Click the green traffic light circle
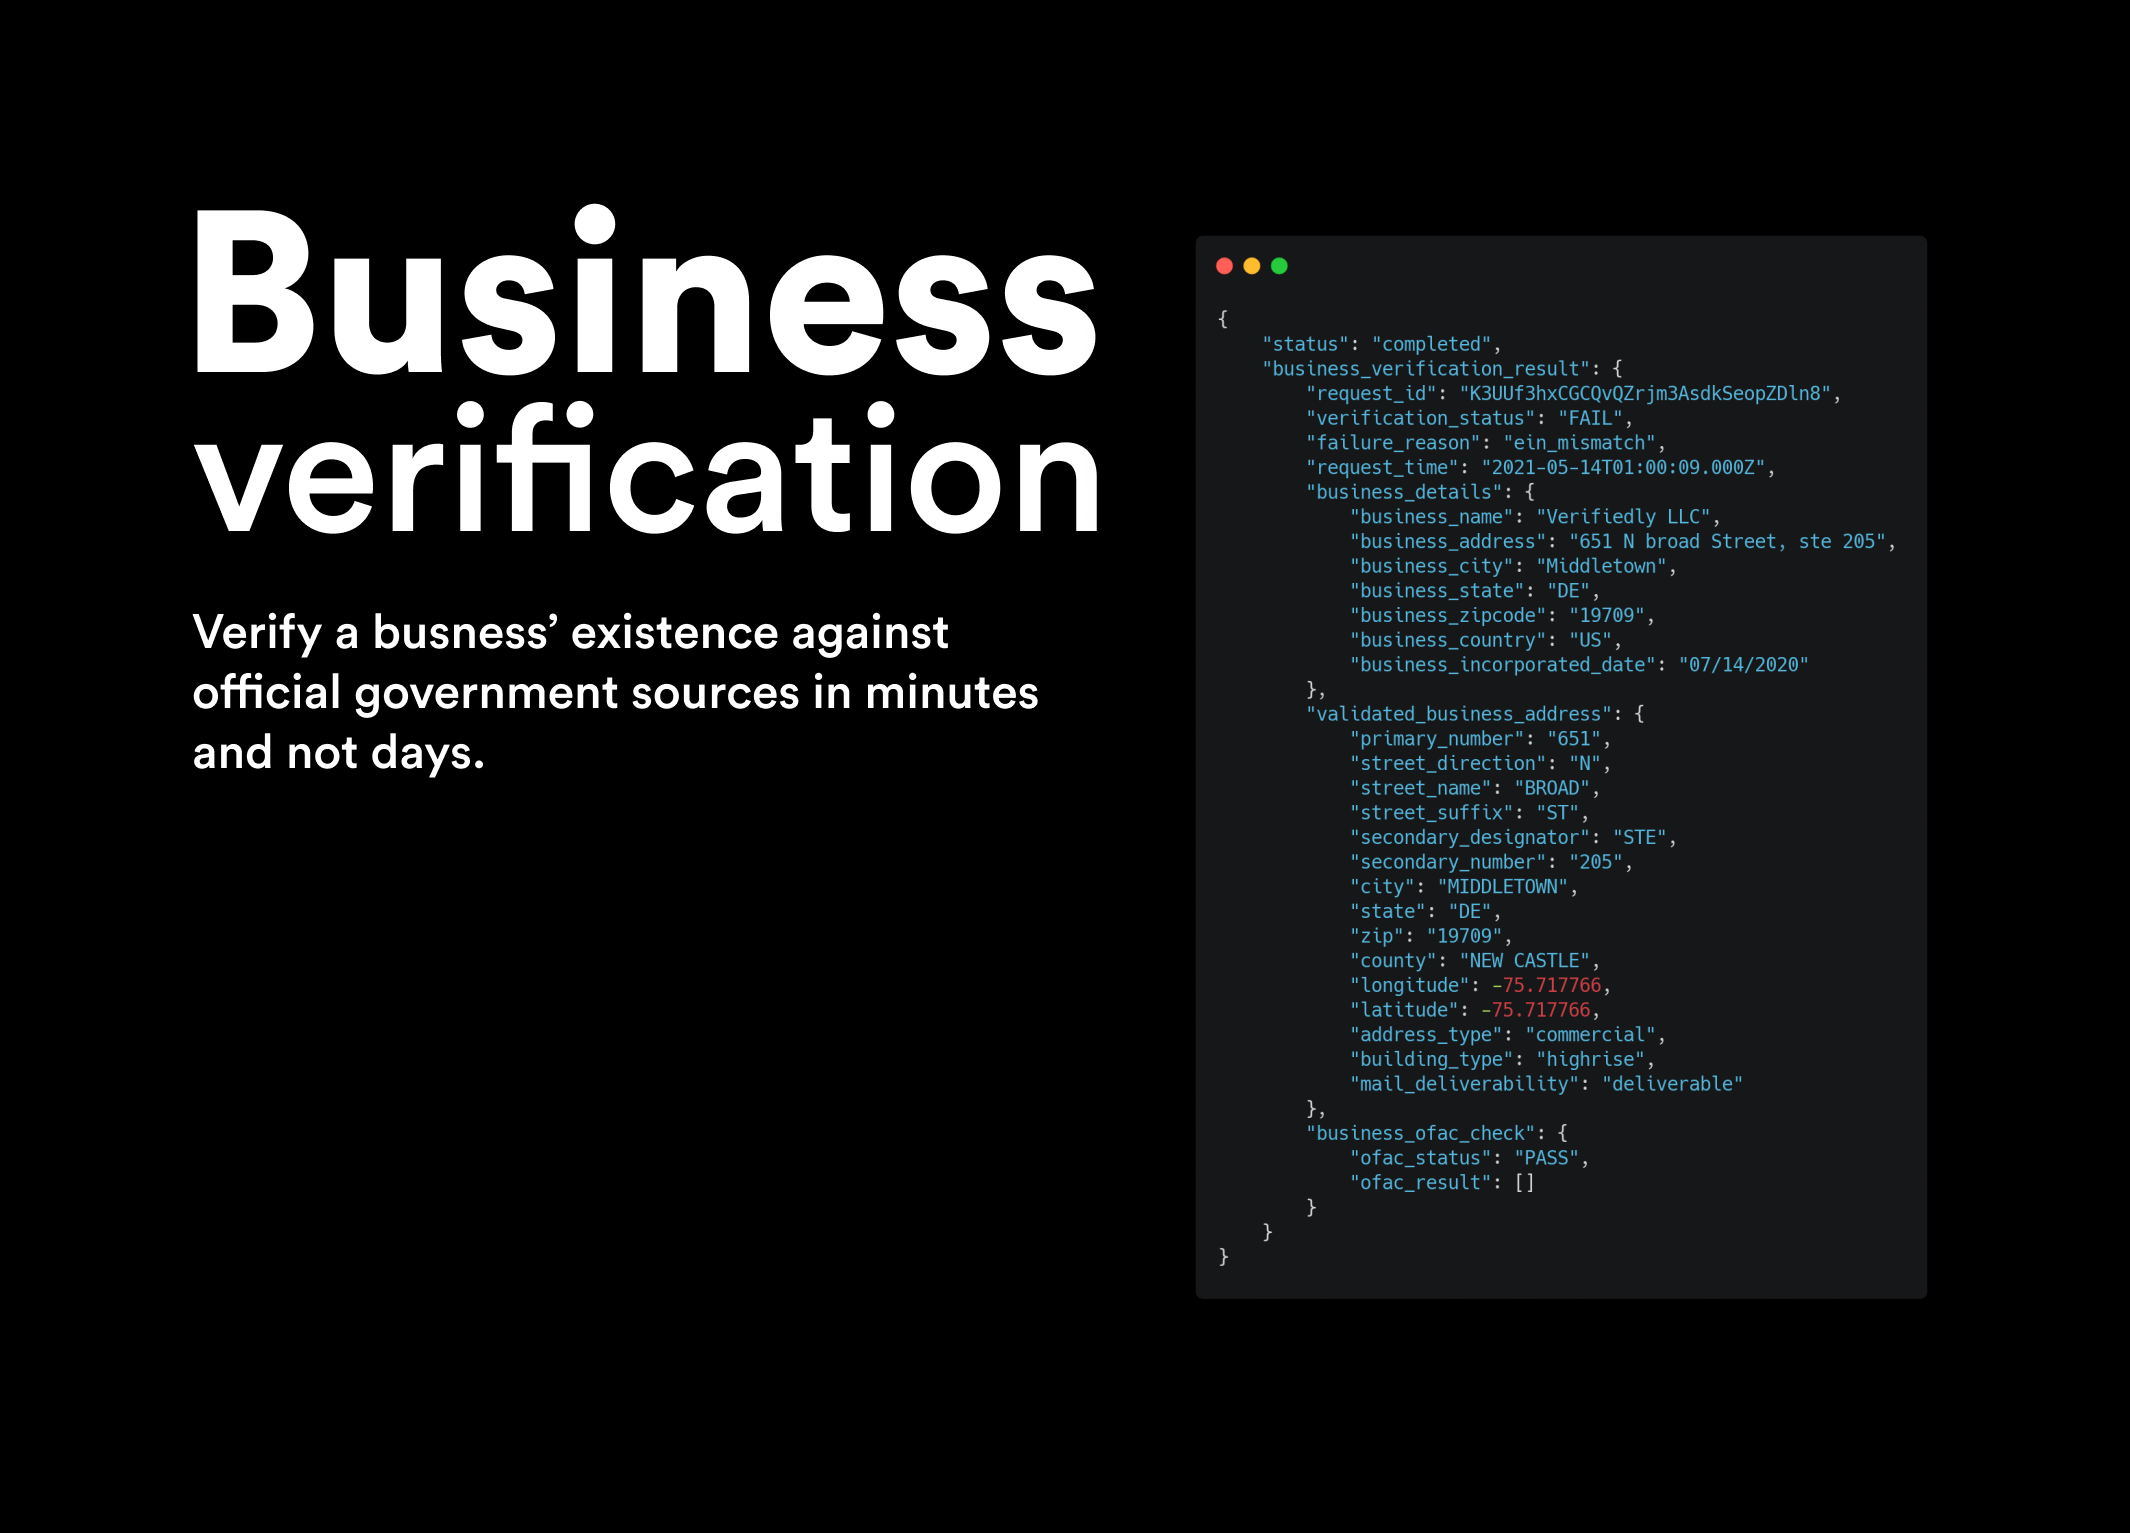2130x1533 pixels. click(x=1278, y=265)
